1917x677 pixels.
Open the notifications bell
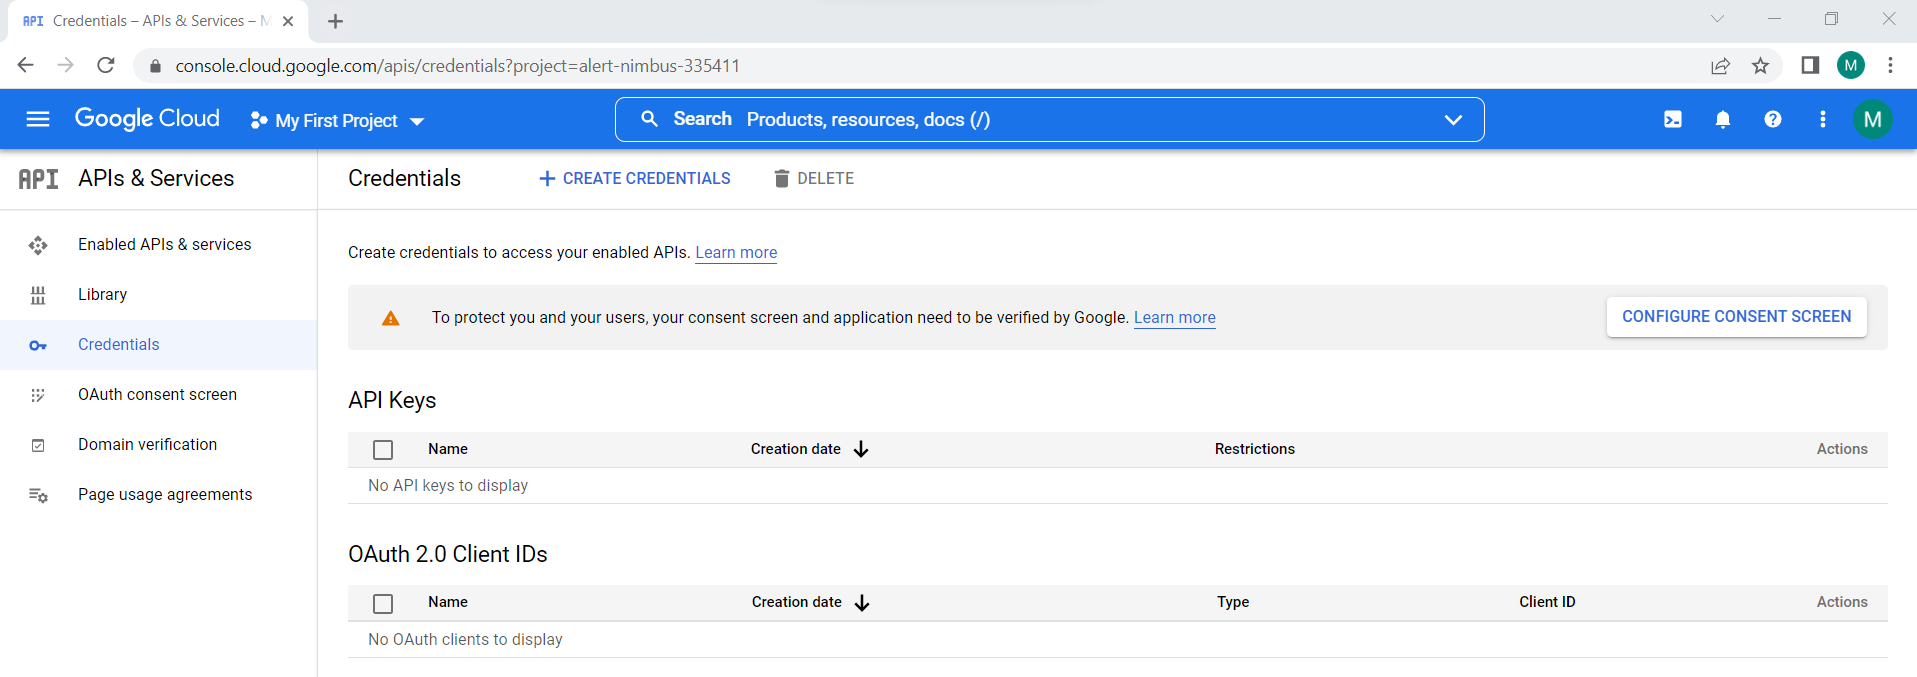pyautogui.click(x=1722, y=120)
